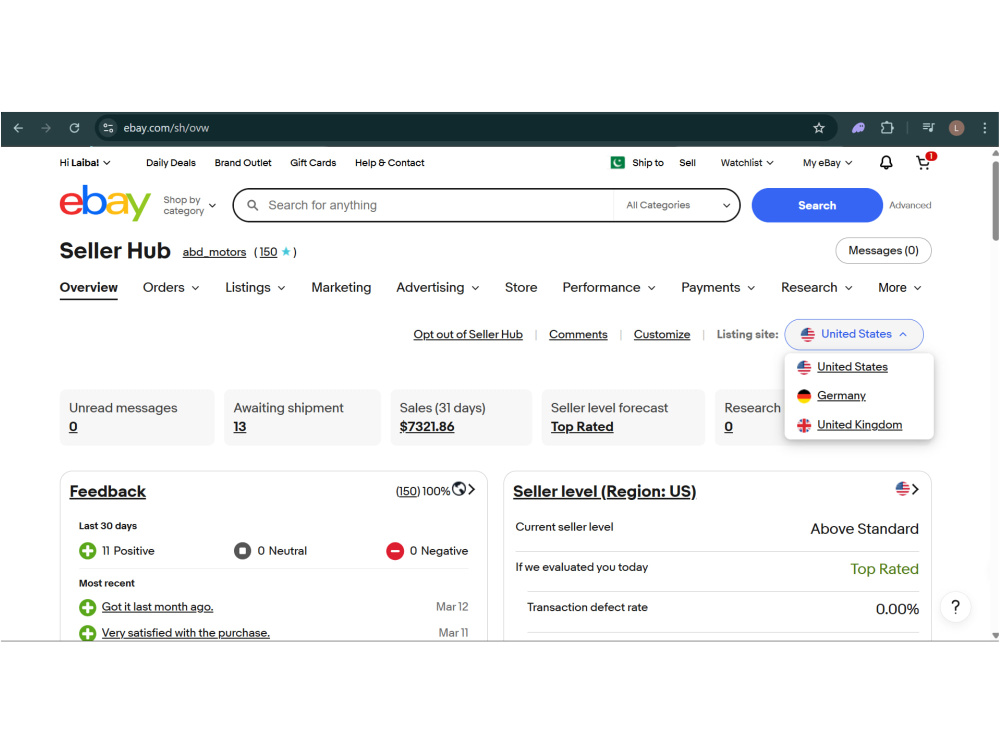The image size is (1000, 750).
Task: Open the media control icon in toolbar
Action: pos(928,128)
